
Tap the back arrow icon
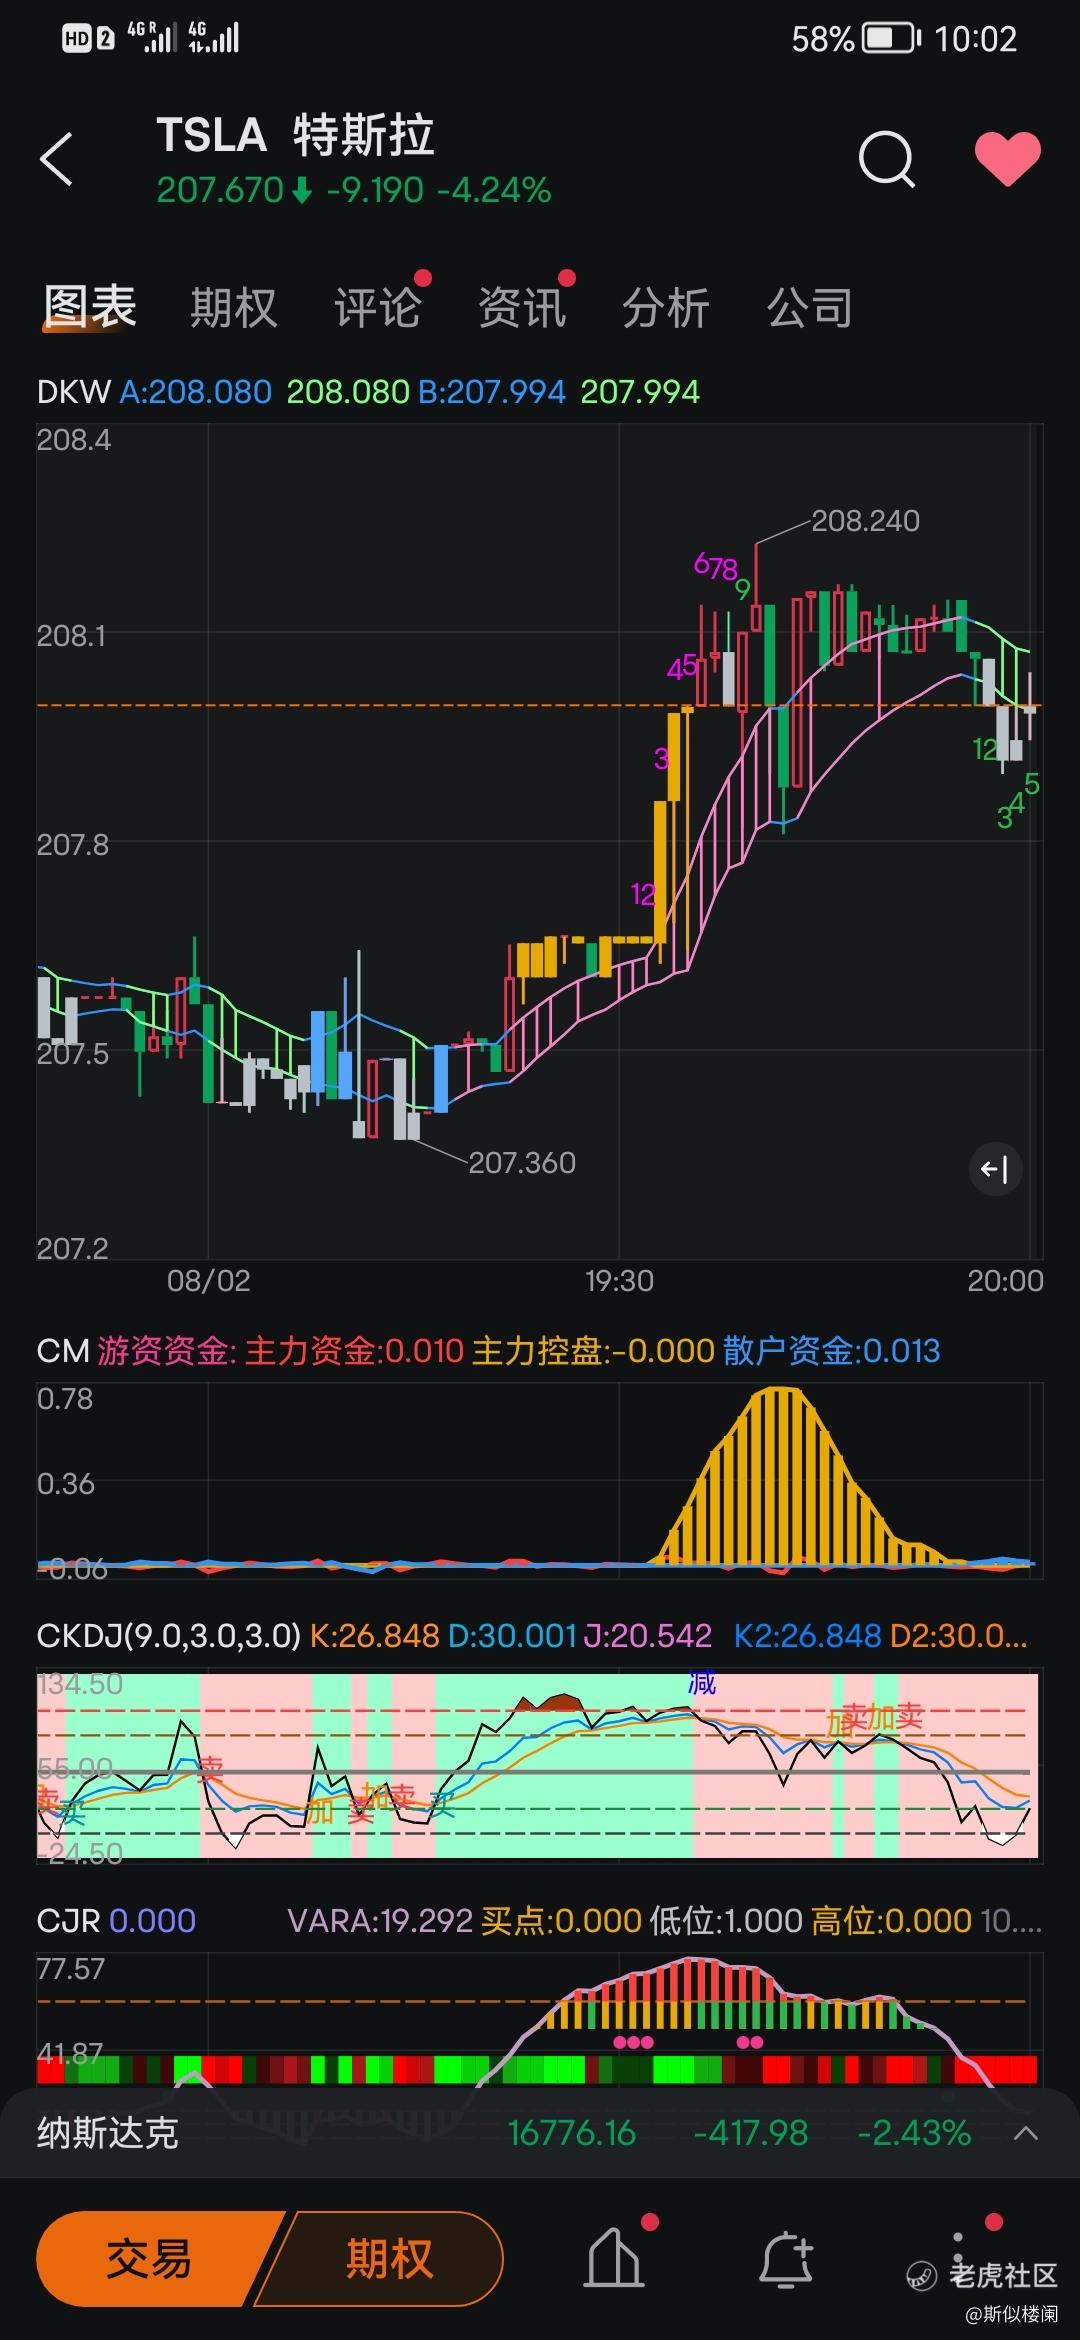coord(57,160)
